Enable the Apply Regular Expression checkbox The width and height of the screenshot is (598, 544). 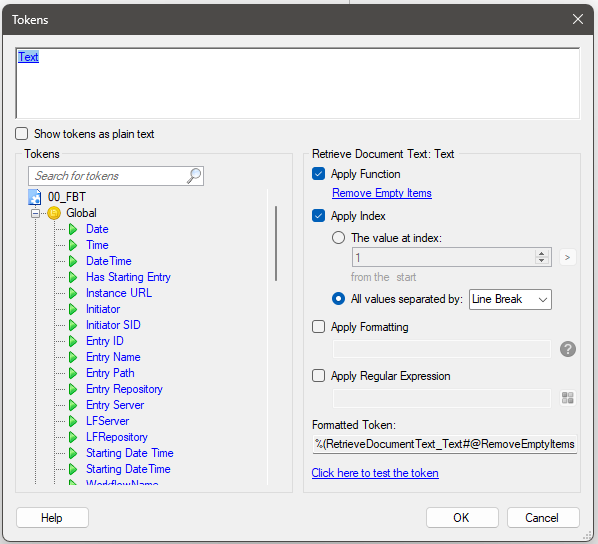318,376
